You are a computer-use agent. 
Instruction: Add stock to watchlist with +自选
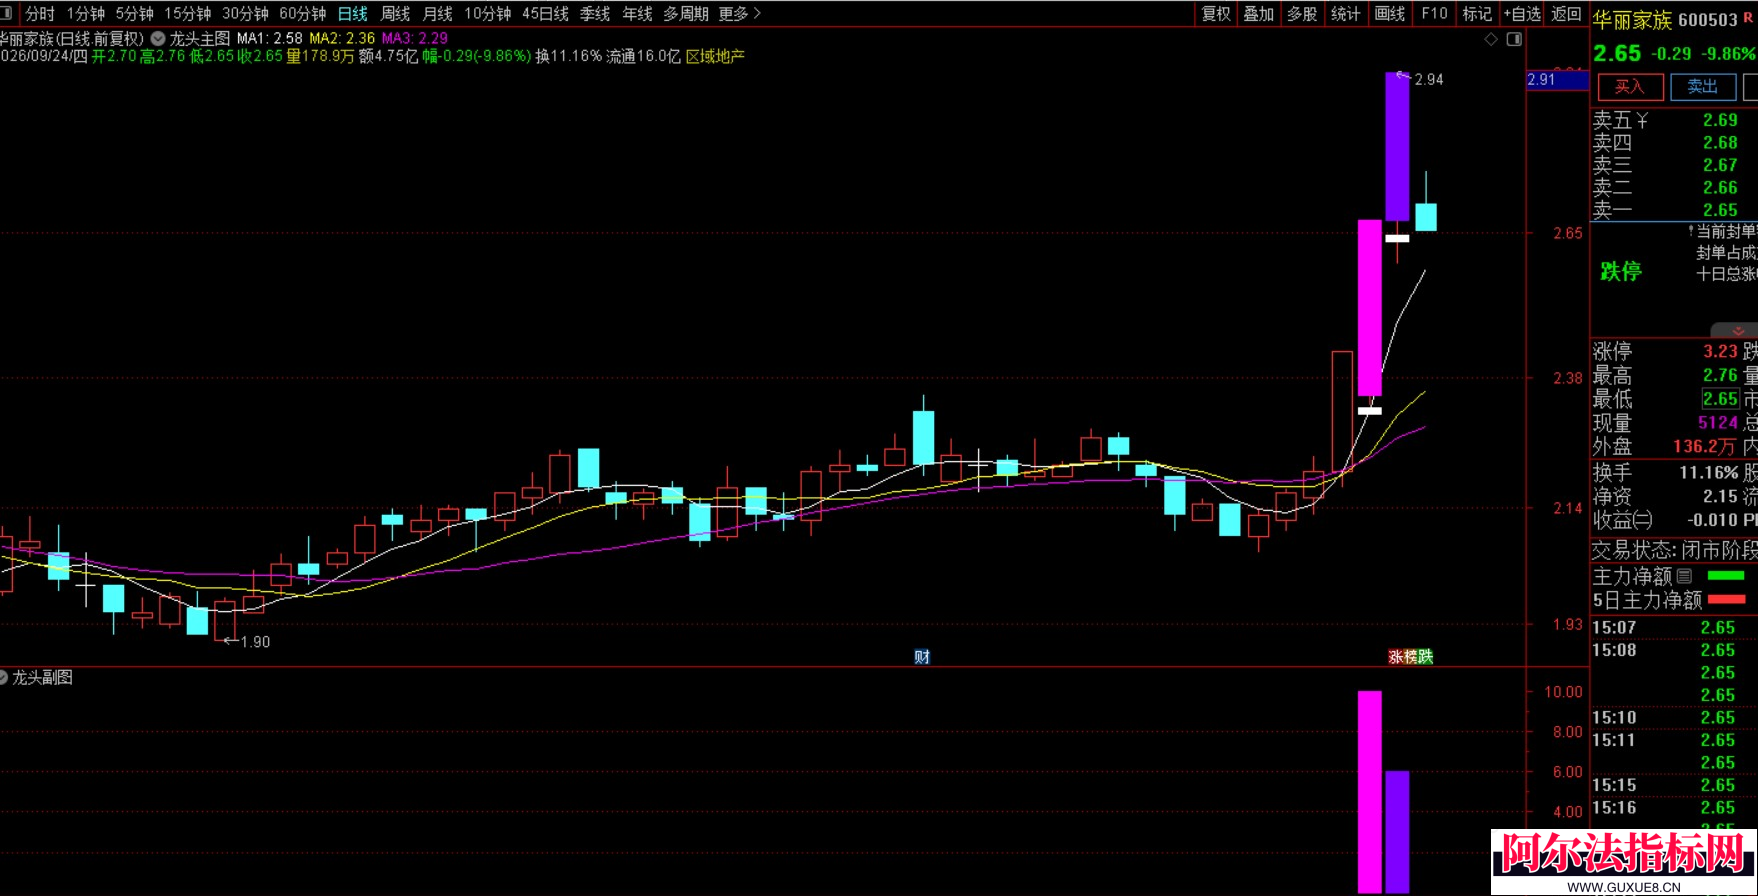(1522, 14)
